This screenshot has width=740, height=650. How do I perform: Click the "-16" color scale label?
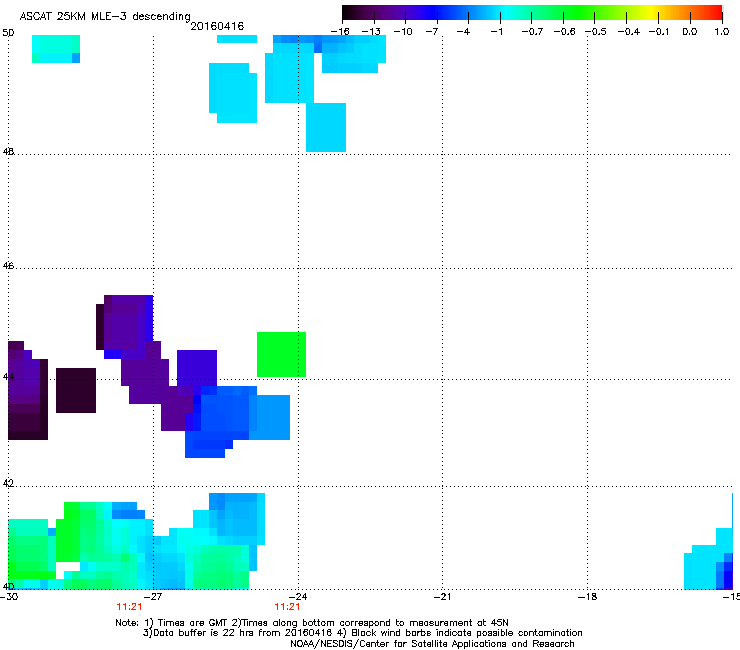pos(340,32)
